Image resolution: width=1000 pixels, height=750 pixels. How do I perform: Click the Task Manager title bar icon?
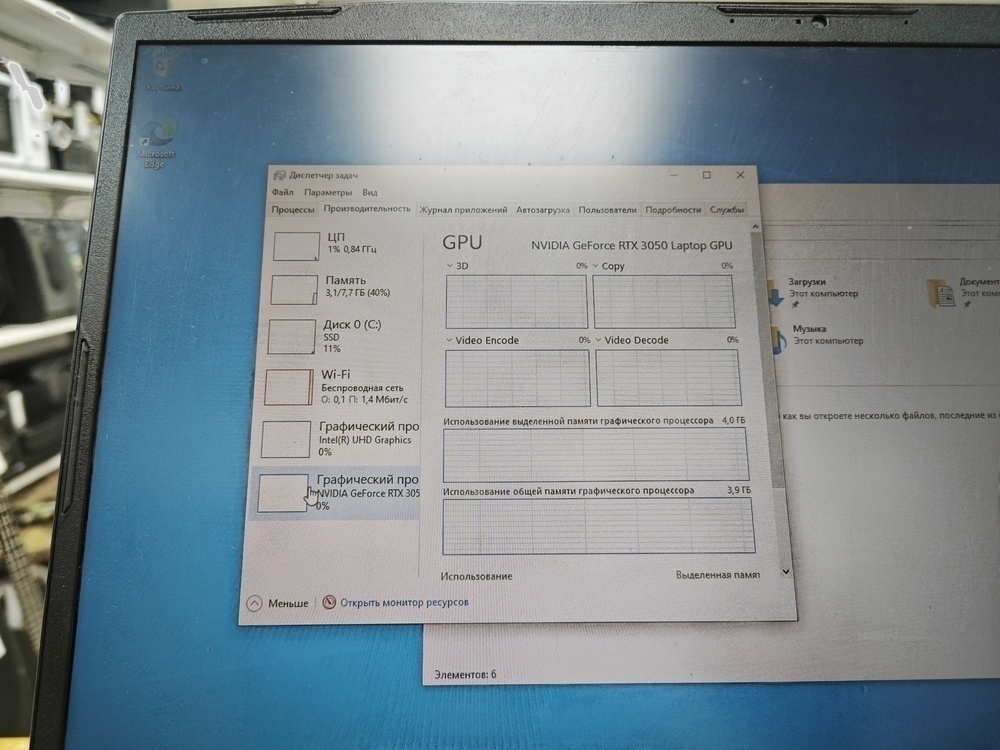point(279,175)
